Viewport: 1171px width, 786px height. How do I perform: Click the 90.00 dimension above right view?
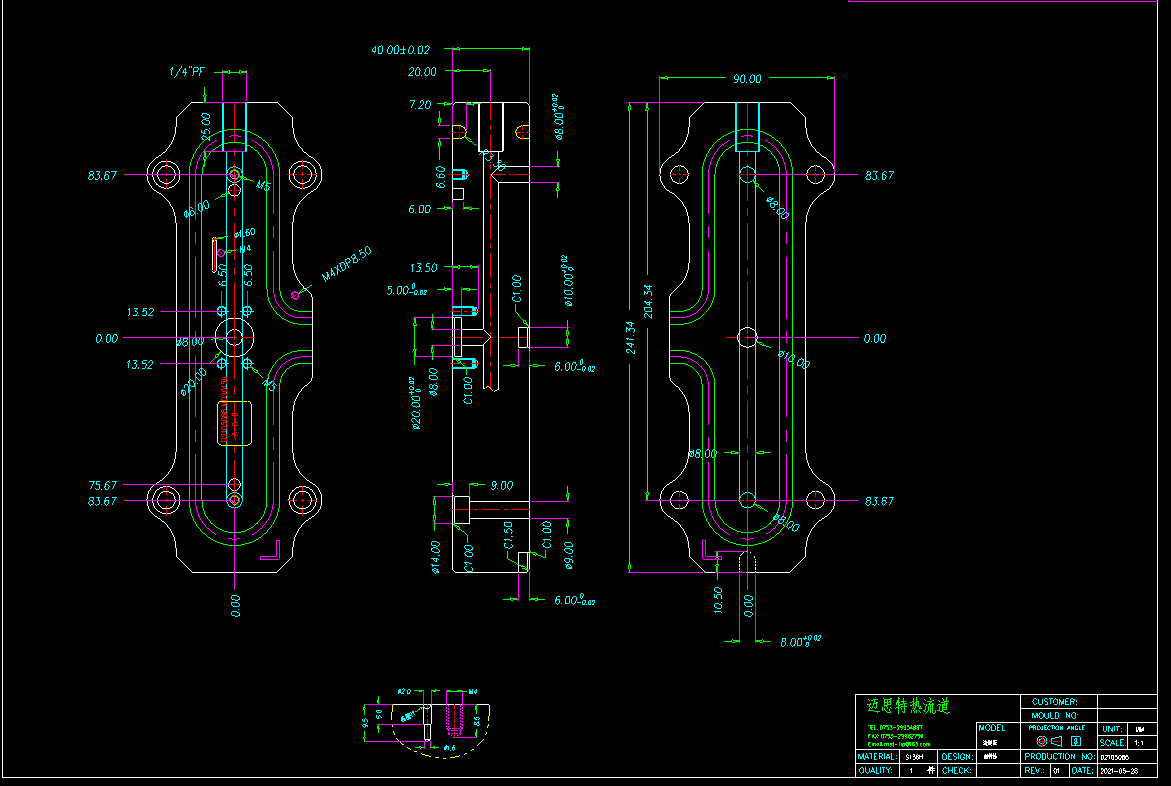tap(747, 79)
